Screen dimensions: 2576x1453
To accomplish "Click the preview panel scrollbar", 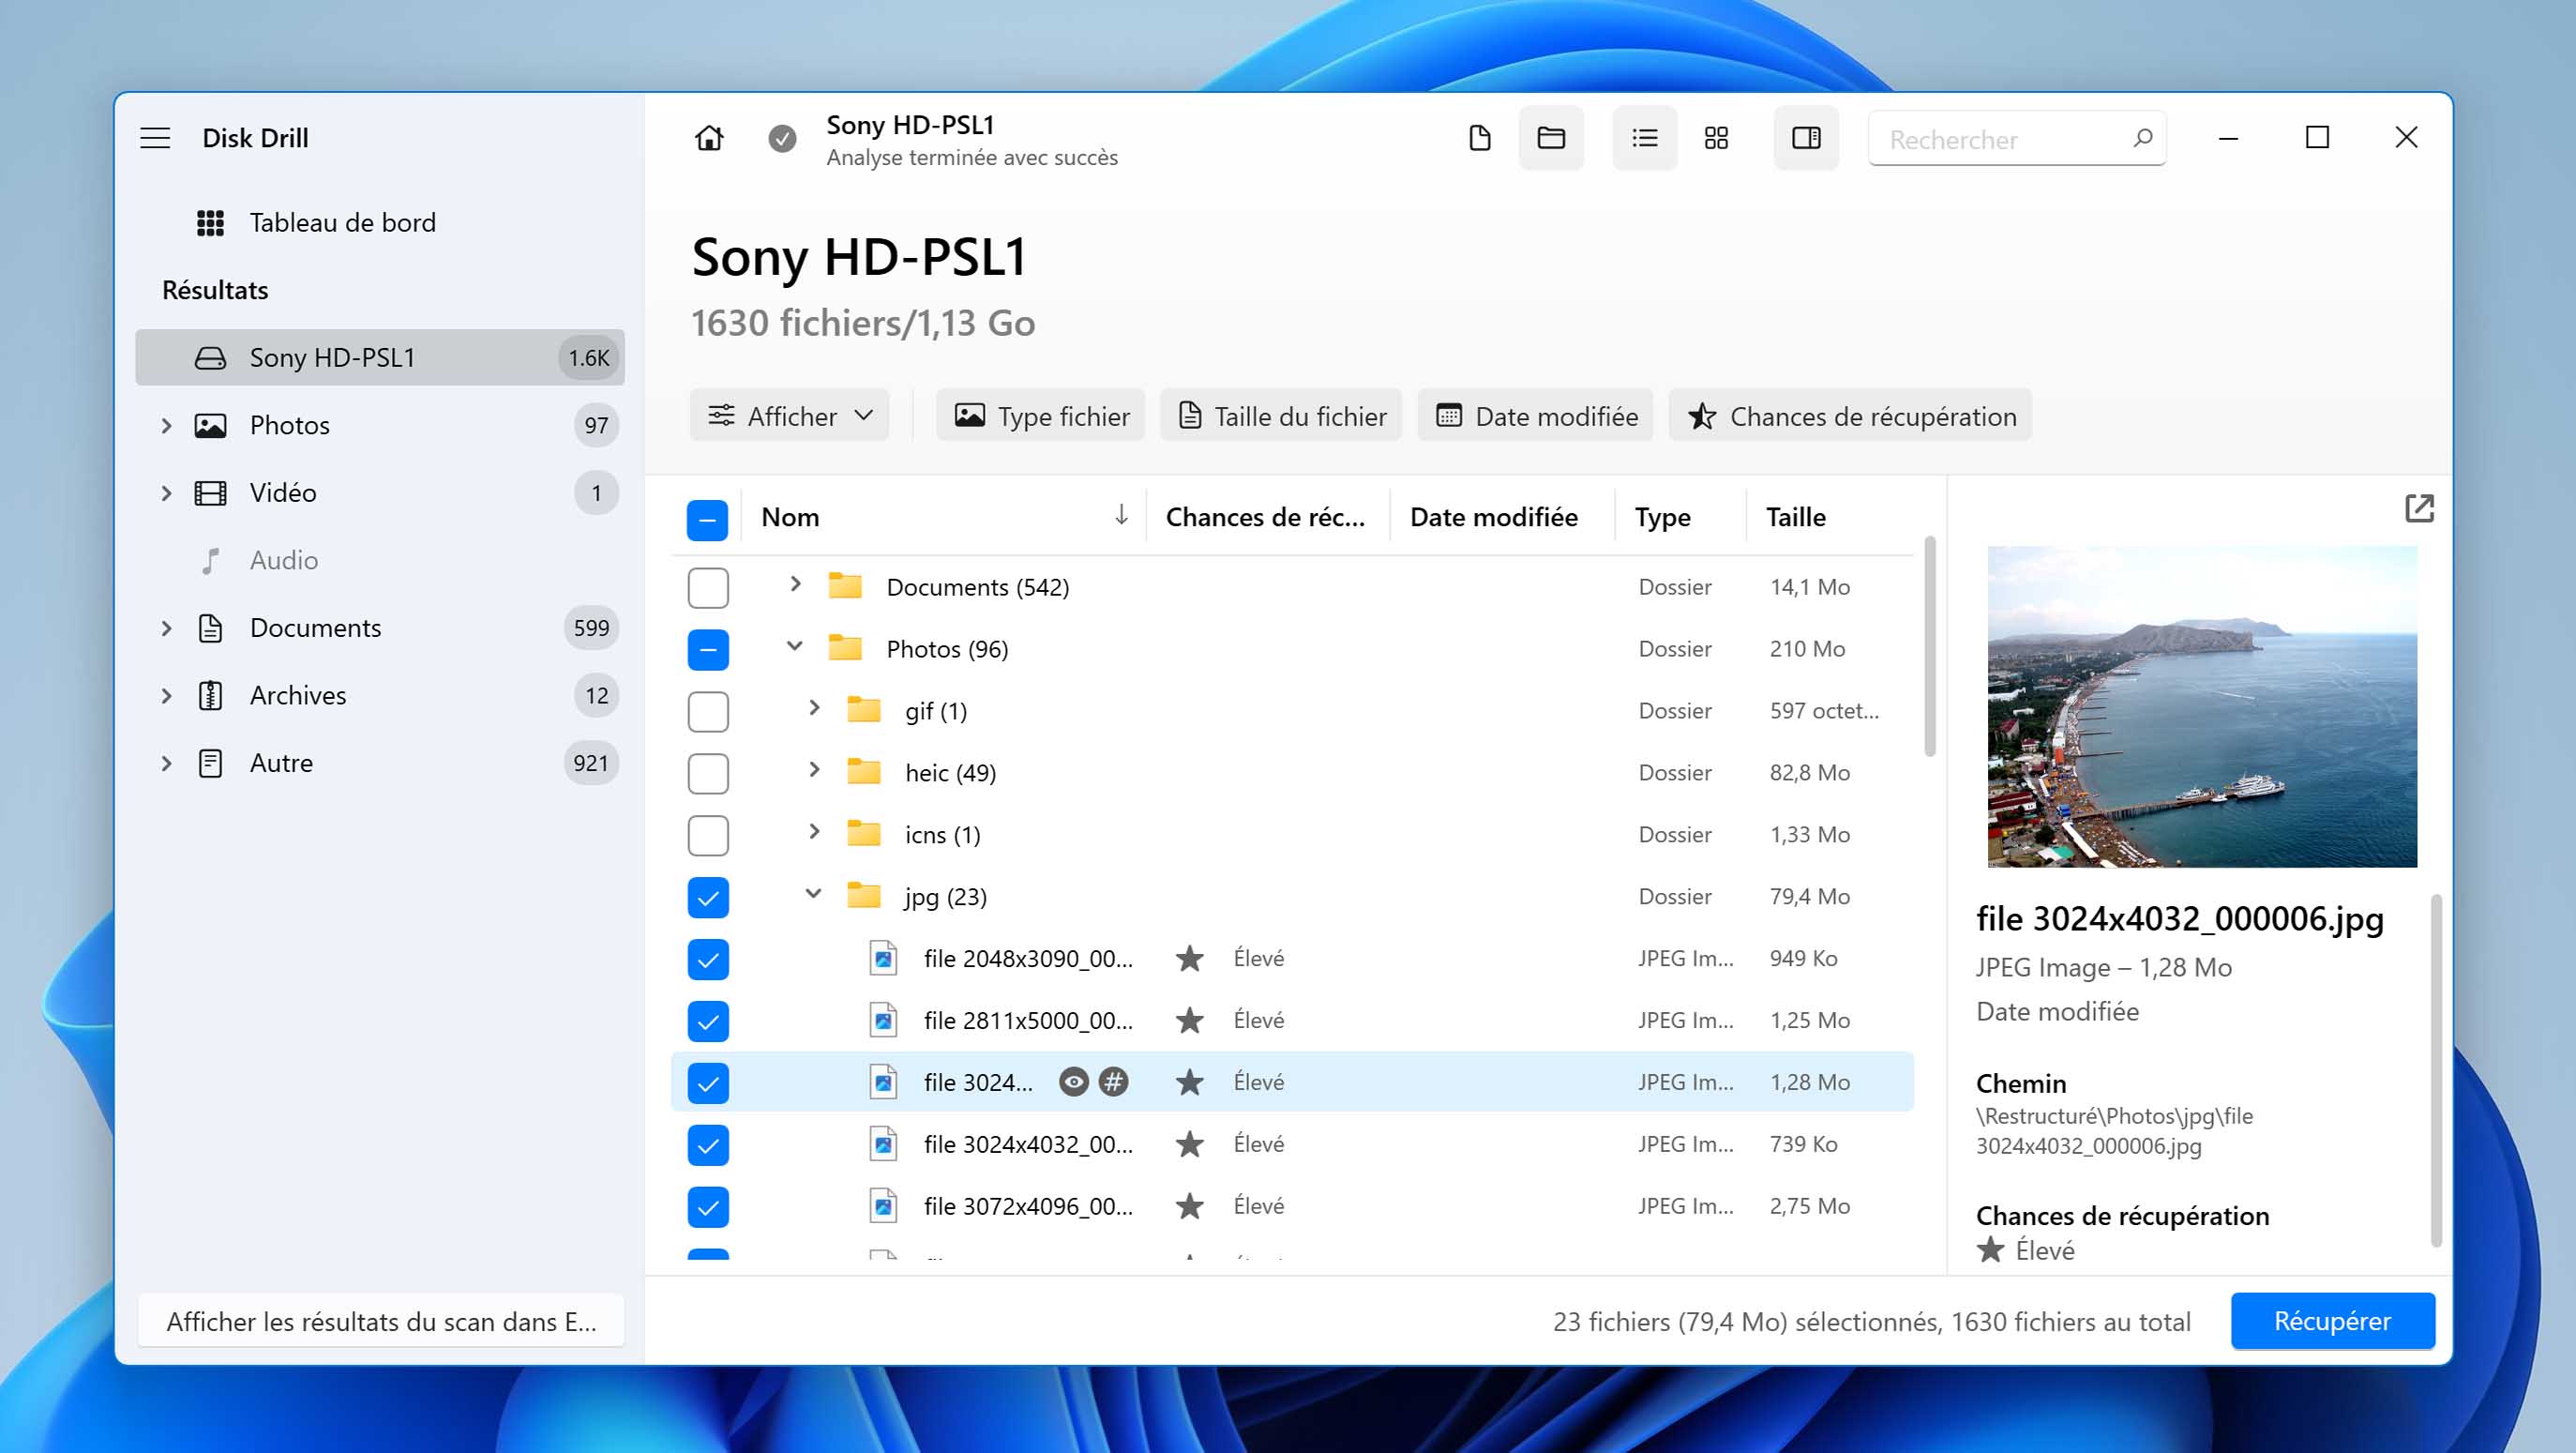I will [2436, 1071].
